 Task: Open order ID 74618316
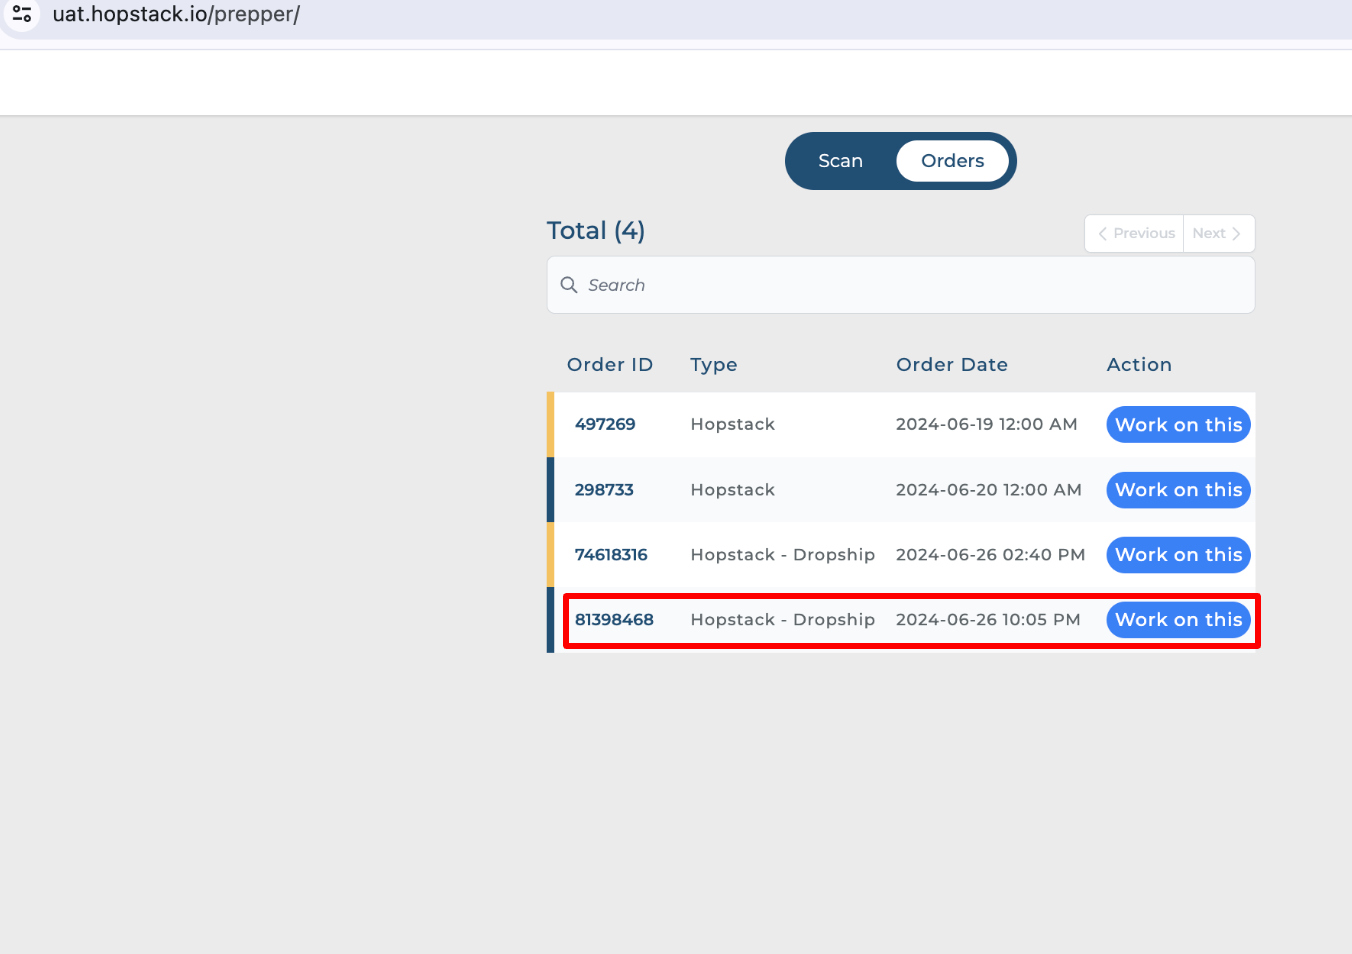(x=611, y=555)
